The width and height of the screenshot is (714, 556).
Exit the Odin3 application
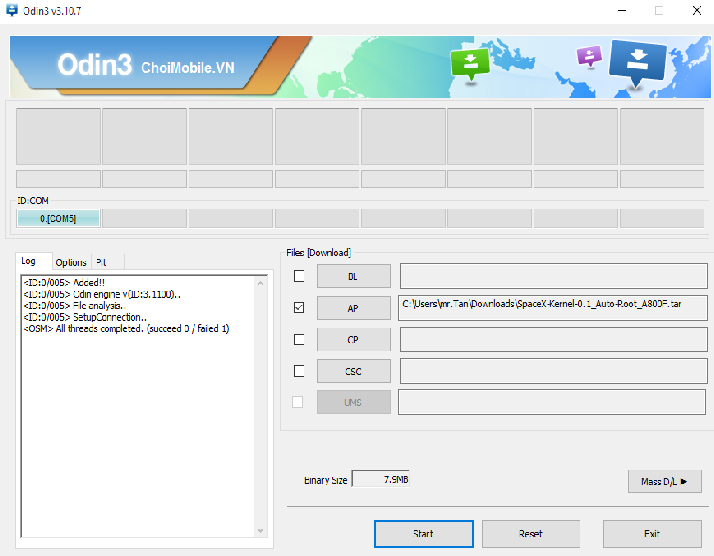click(652, 534)
